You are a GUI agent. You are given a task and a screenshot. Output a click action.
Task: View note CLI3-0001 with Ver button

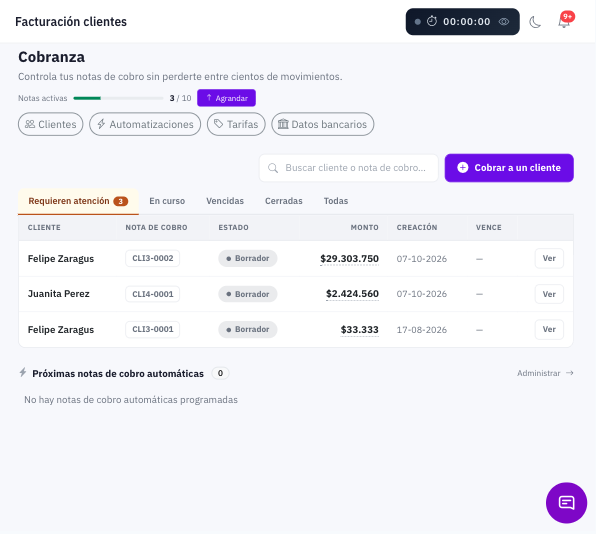click(x=549, y=330)
